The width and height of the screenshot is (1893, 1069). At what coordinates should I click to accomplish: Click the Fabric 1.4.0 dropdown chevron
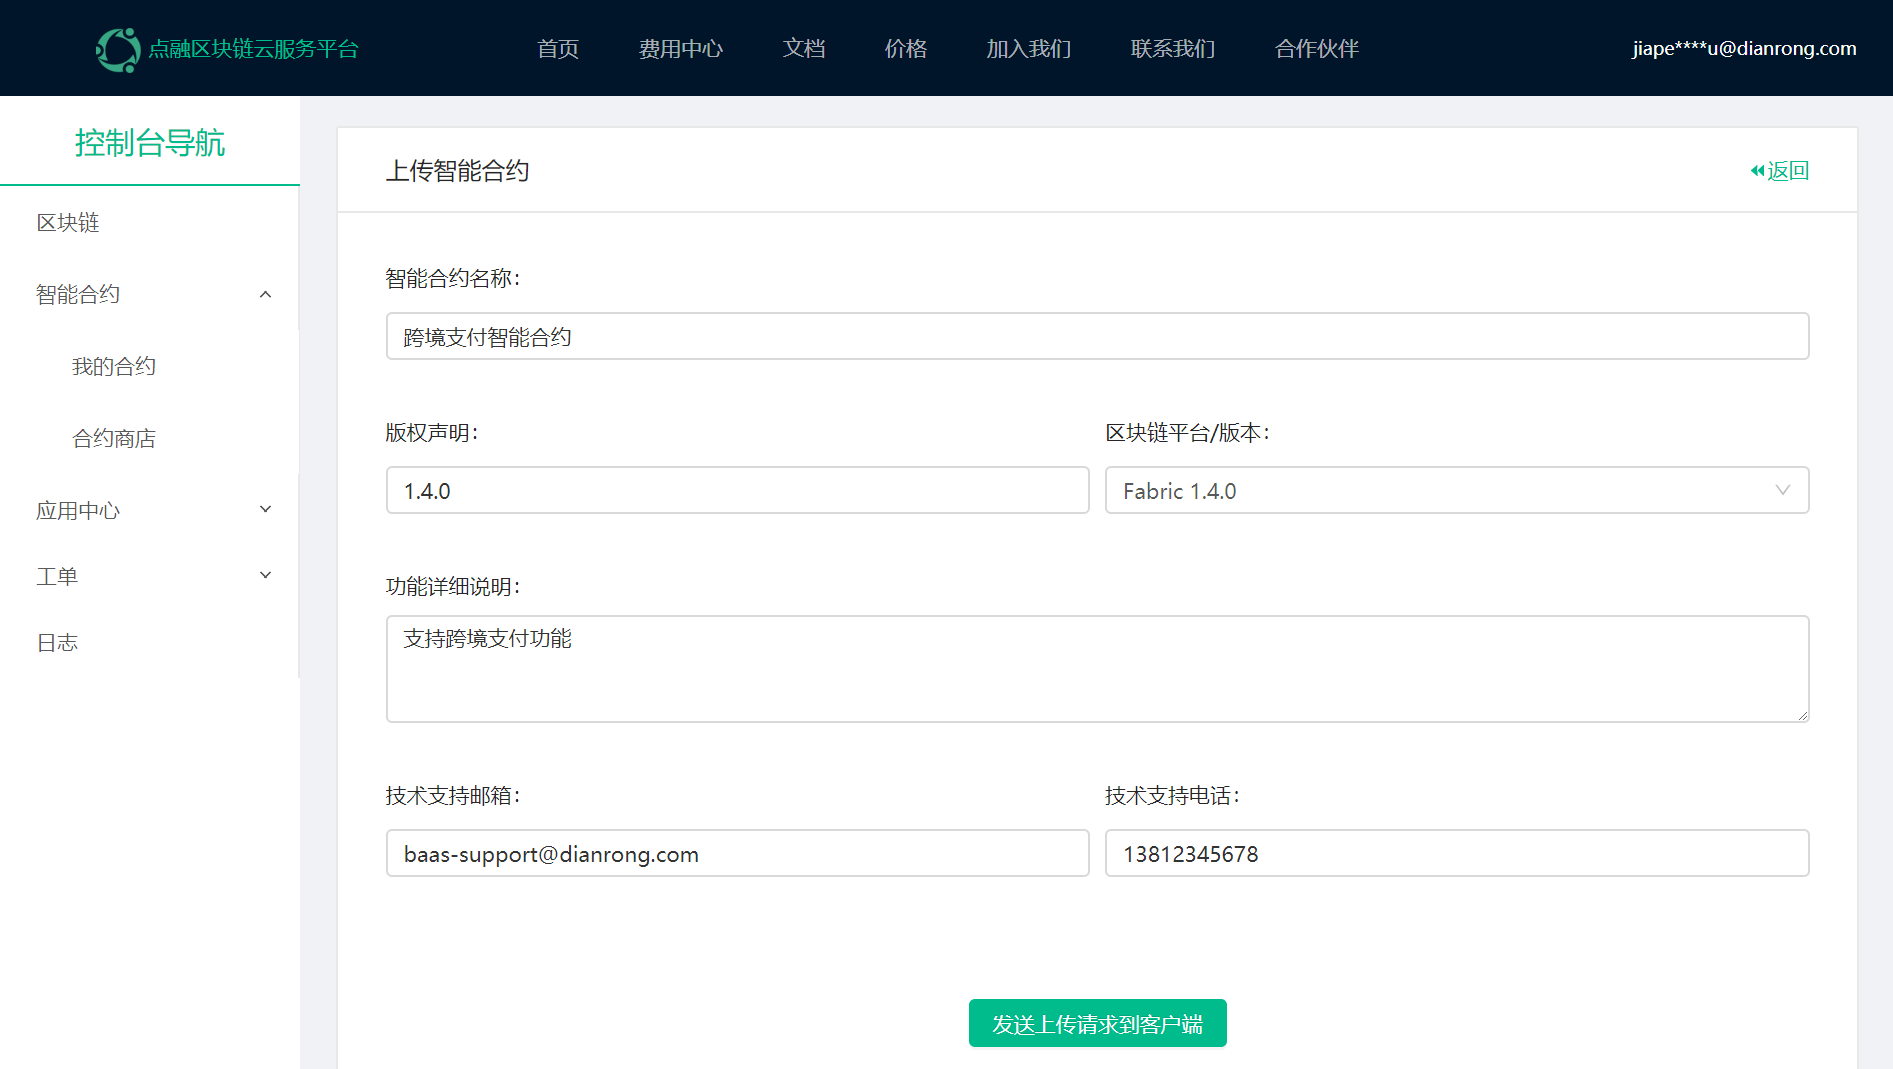[x=1782, y=490]
